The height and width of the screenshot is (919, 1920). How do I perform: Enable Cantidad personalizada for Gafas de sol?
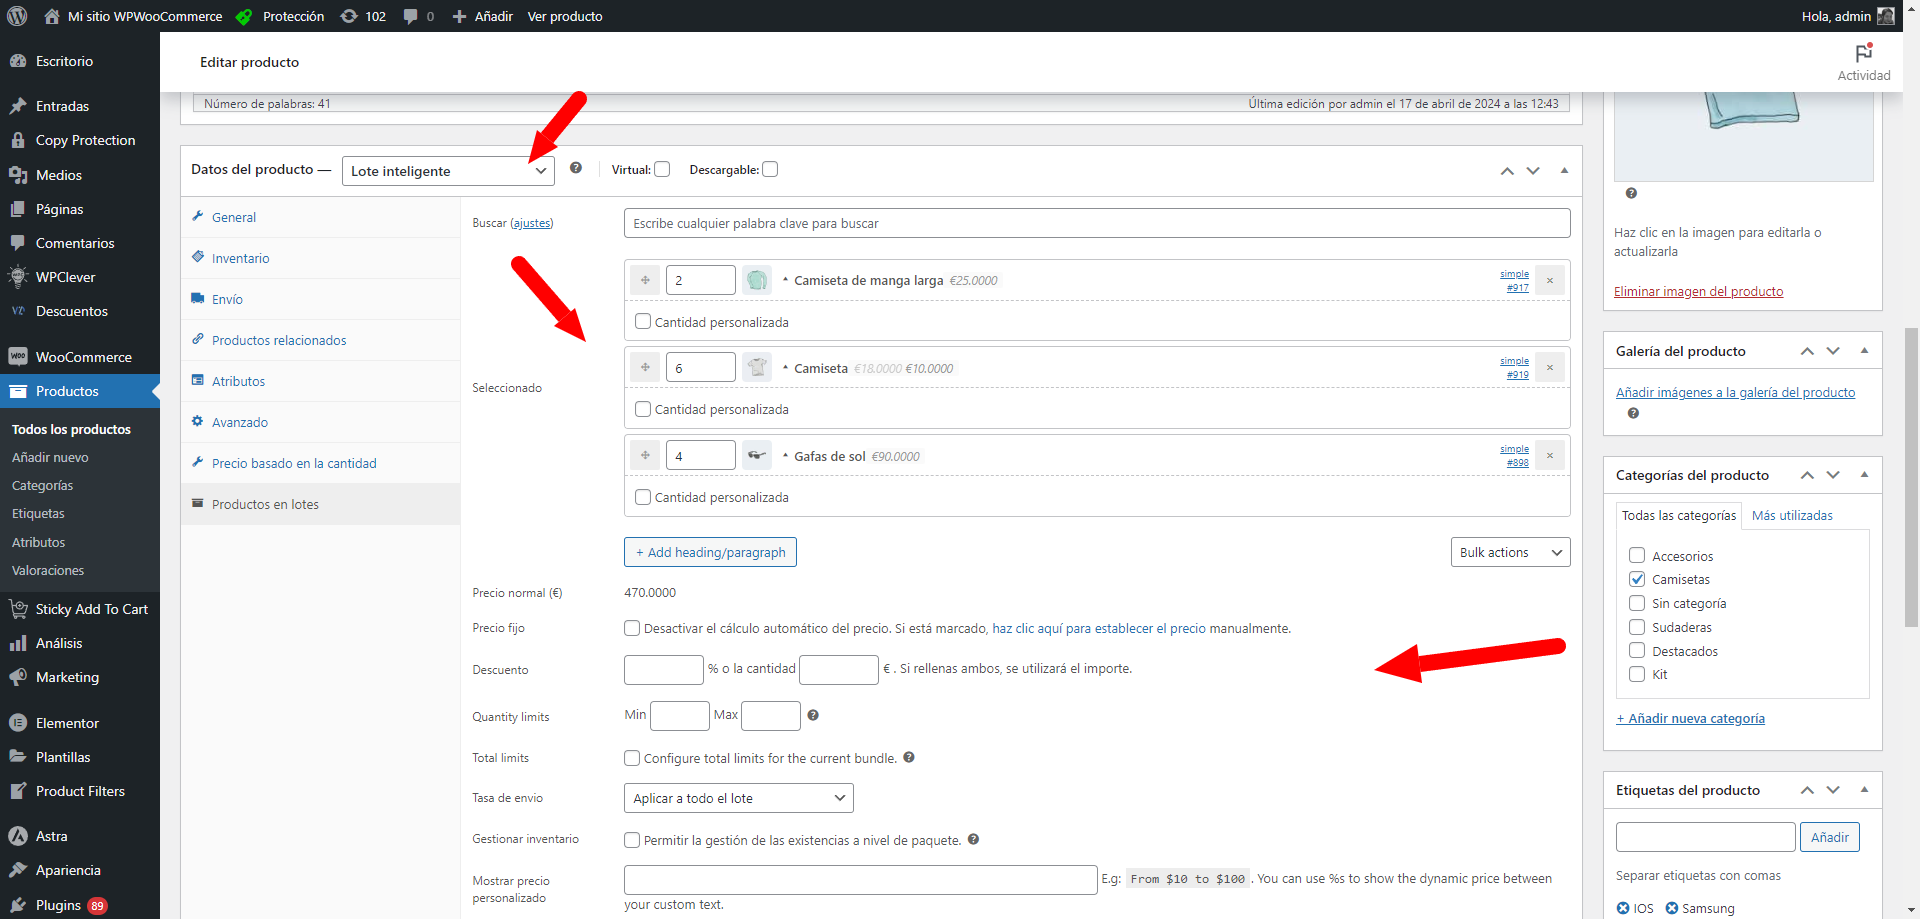coord(643,497)
